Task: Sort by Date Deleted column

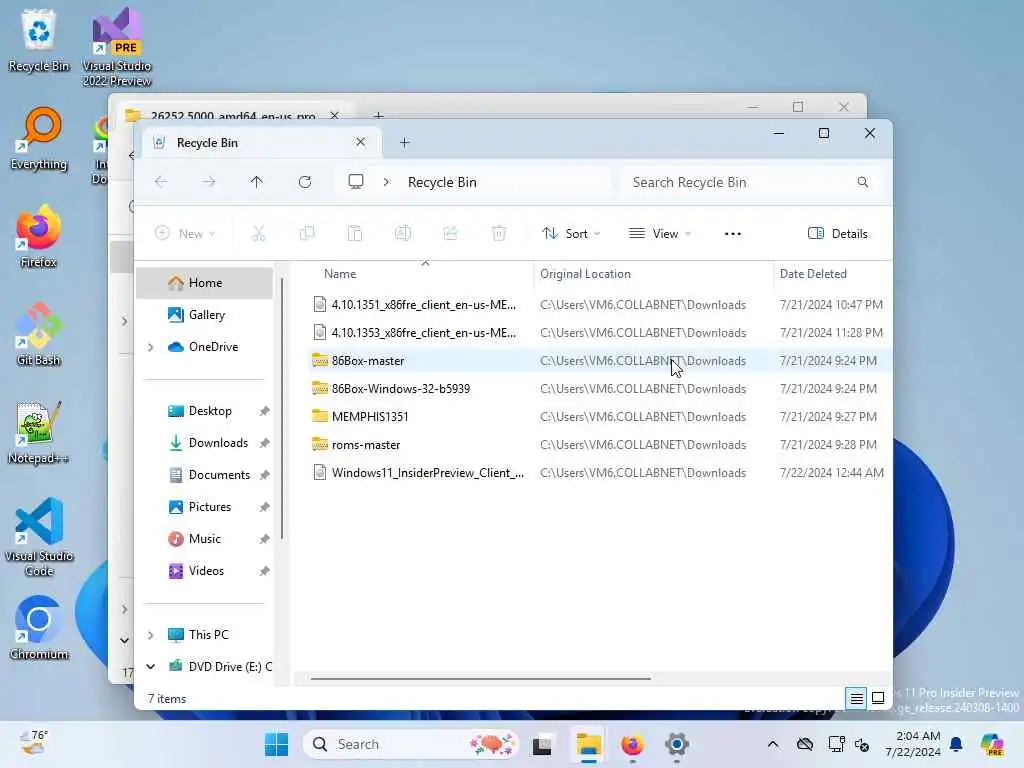Action: pyautogui.click(x=833, y=274)
